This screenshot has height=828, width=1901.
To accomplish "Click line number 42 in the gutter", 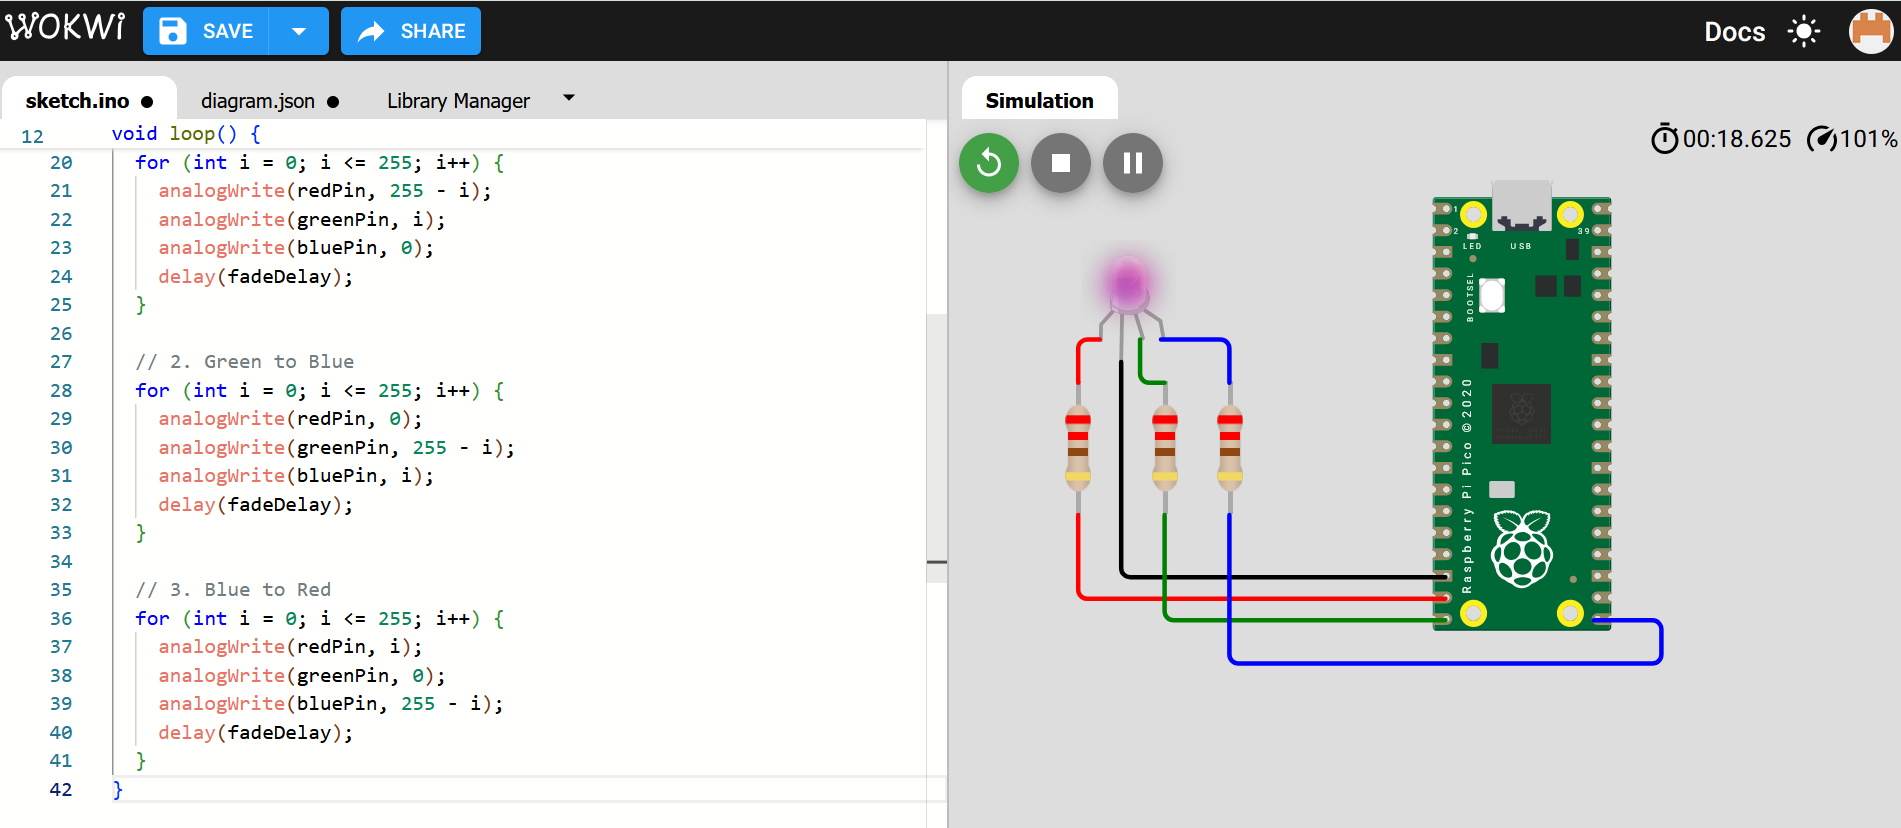I will tap(61, 790).
